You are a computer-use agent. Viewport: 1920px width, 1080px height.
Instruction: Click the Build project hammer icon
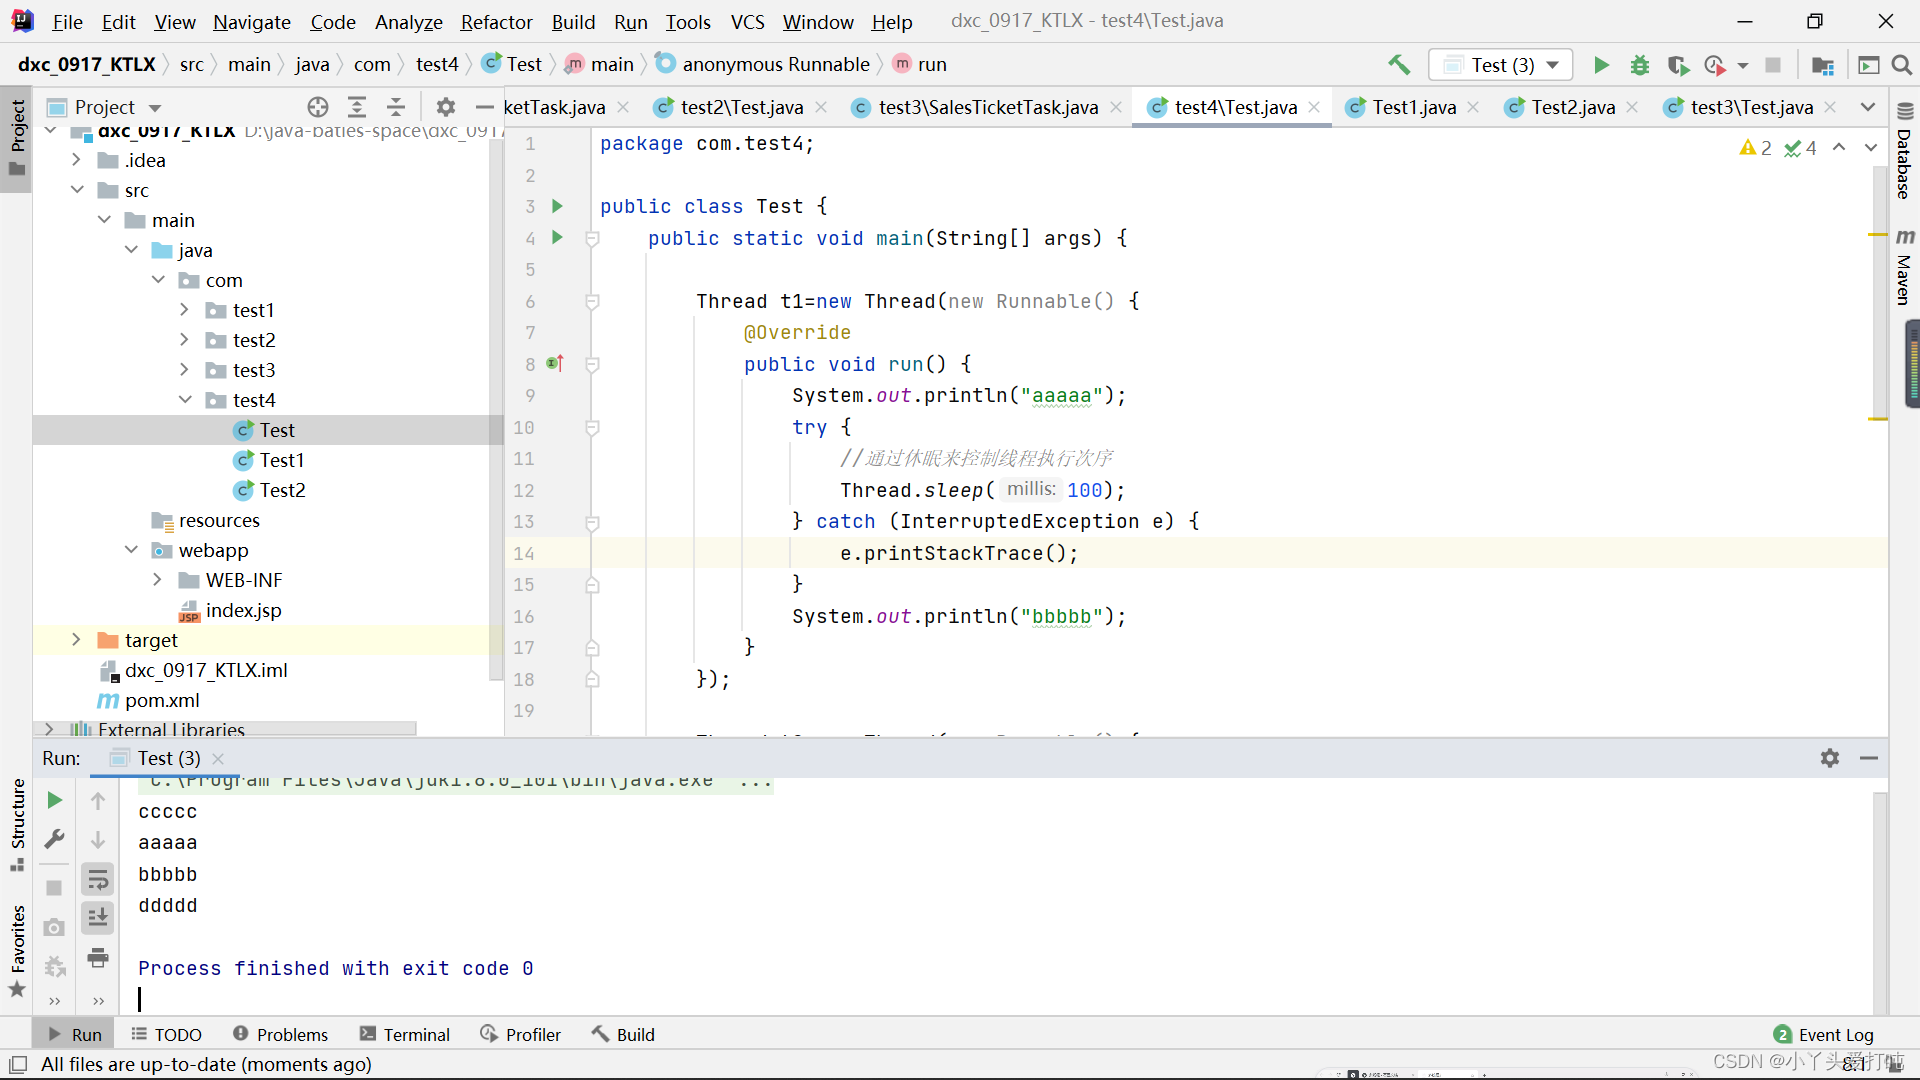(1399, 65)
